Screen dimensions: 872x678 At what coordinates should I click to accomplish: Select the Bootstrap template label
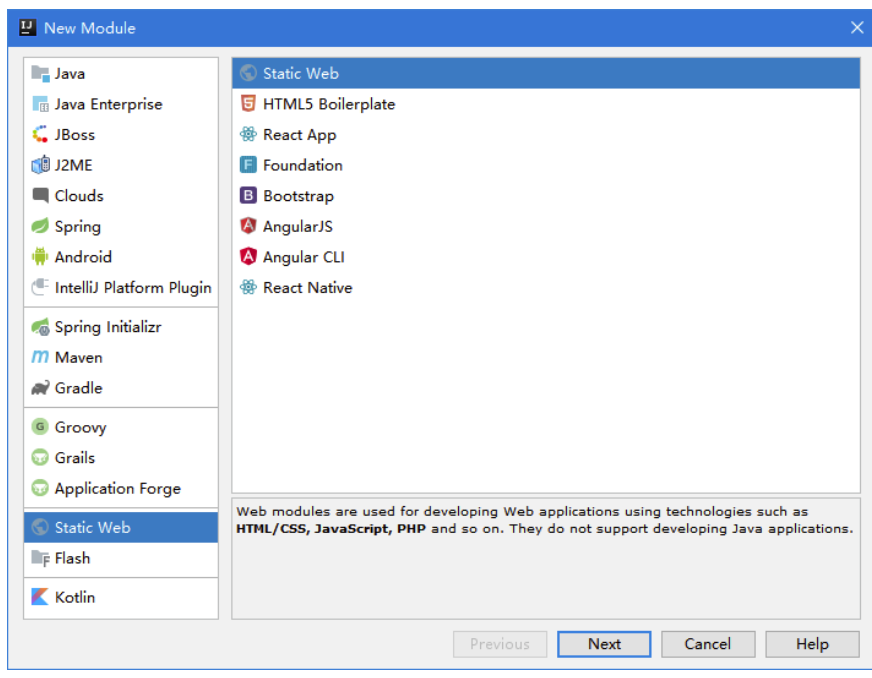[299, 196]
